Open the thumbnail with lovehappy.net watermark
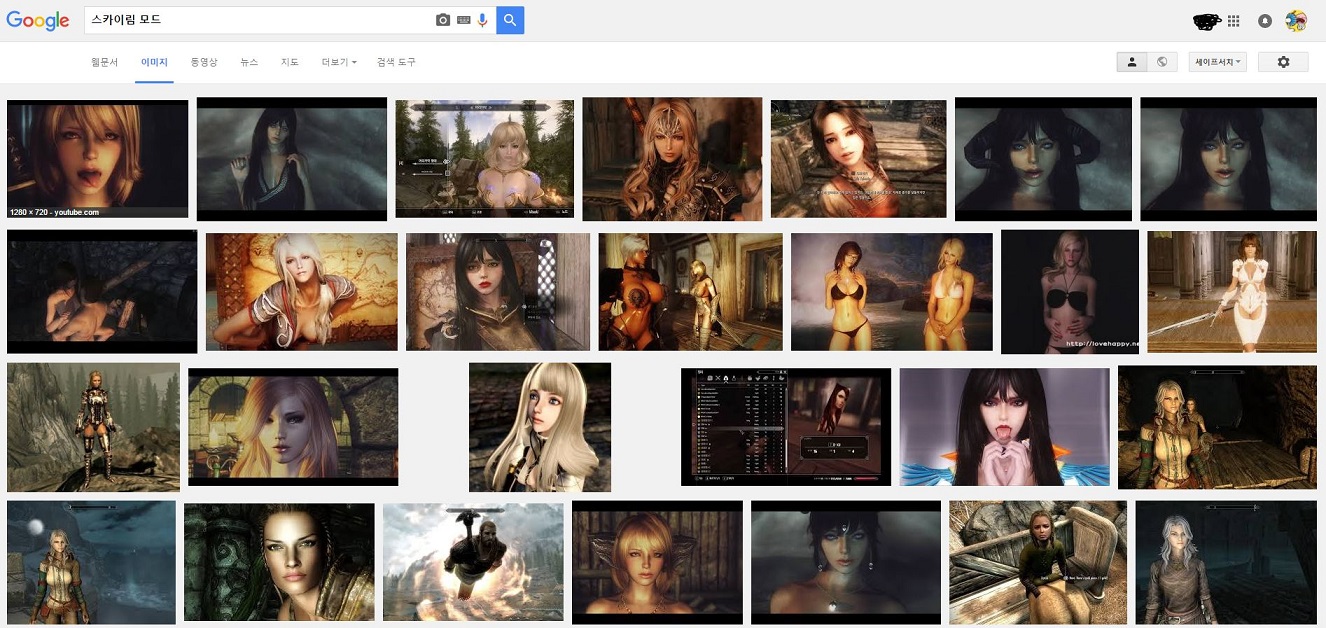 (1070, 292)
